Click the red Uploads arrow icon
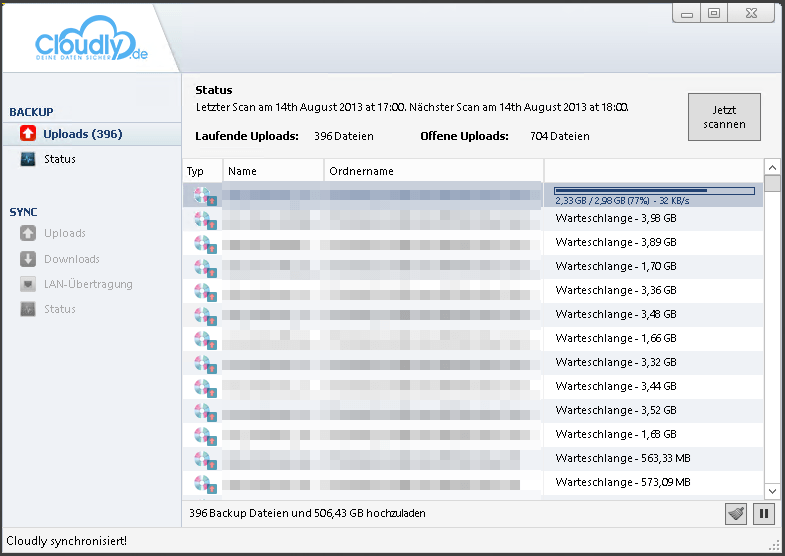 click(x=28, y=134)
